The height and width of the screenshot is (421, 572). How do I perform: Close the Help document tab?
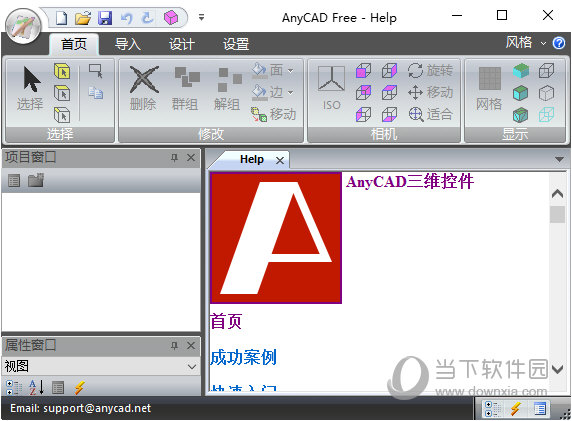280,160
